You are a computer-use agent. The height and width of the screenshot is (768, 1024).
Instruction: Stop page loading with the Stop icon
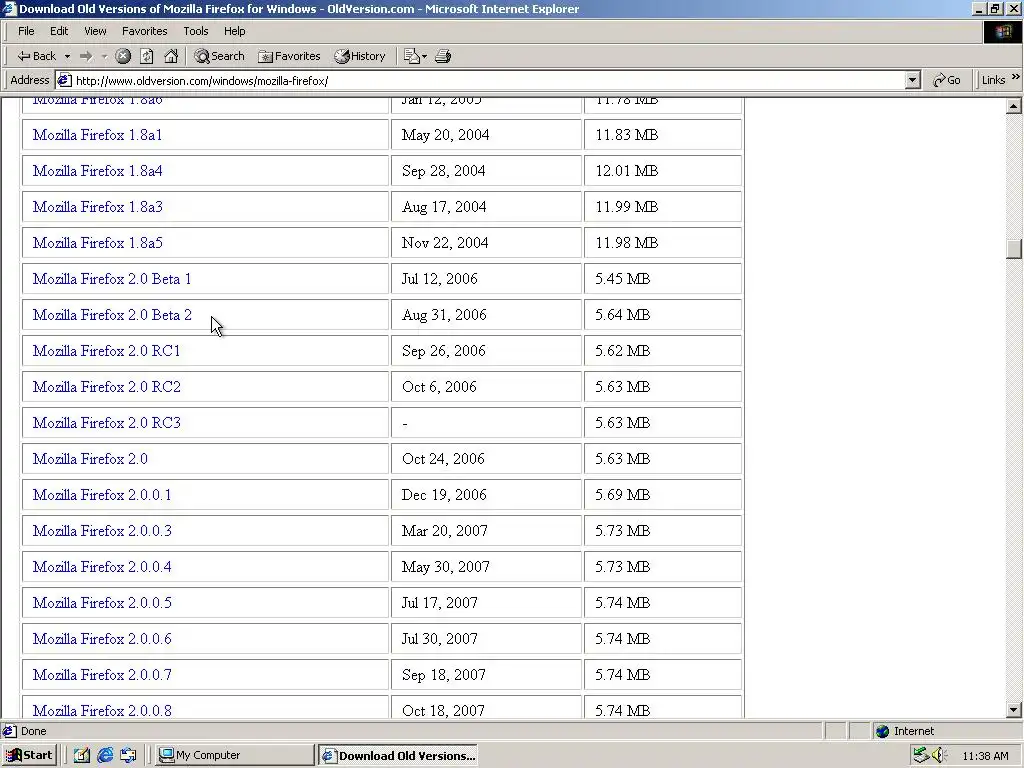[x=123, y=56]
